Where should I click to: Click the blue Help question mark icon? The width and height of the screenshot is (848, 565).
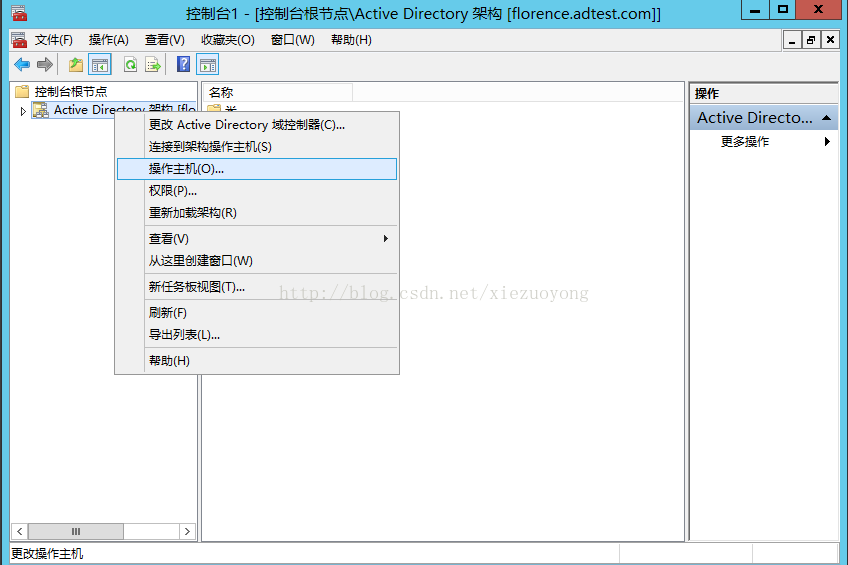(183, 64)
